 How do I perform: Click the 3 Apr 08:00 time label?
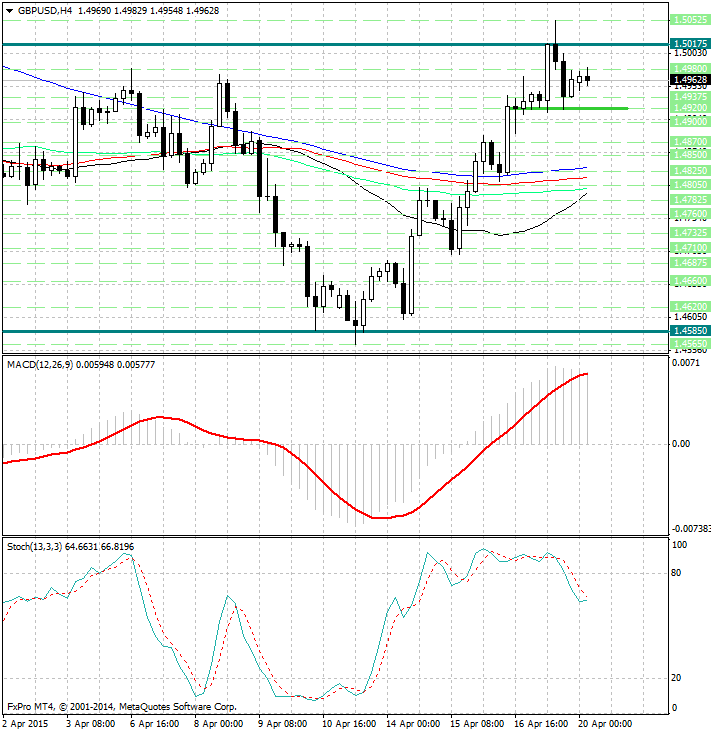click(91, 724)
